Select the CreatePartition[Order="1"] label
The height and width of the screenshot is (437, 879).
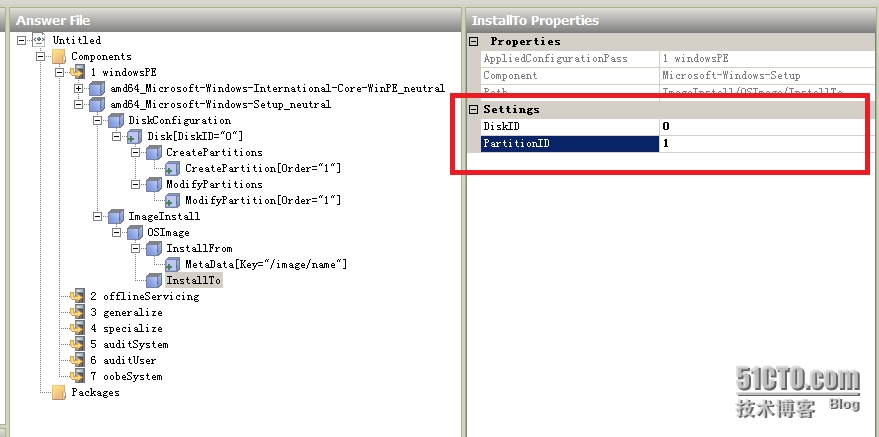(x=263, y=169)
